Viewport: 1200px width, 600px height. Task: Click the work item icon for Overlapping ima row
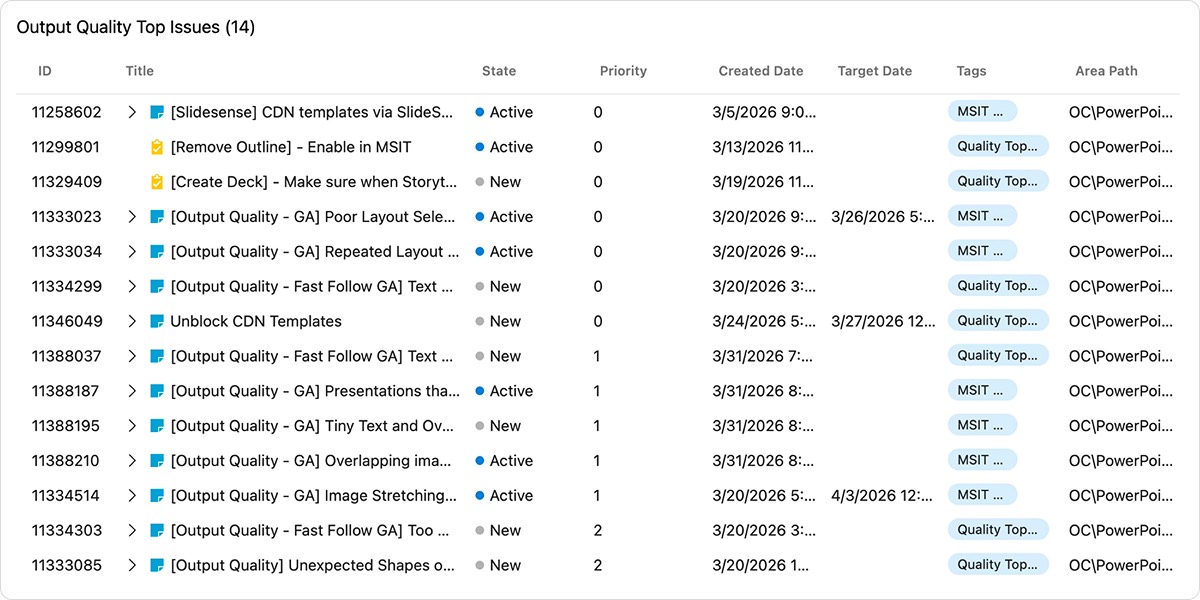click(x=156, y=461)
